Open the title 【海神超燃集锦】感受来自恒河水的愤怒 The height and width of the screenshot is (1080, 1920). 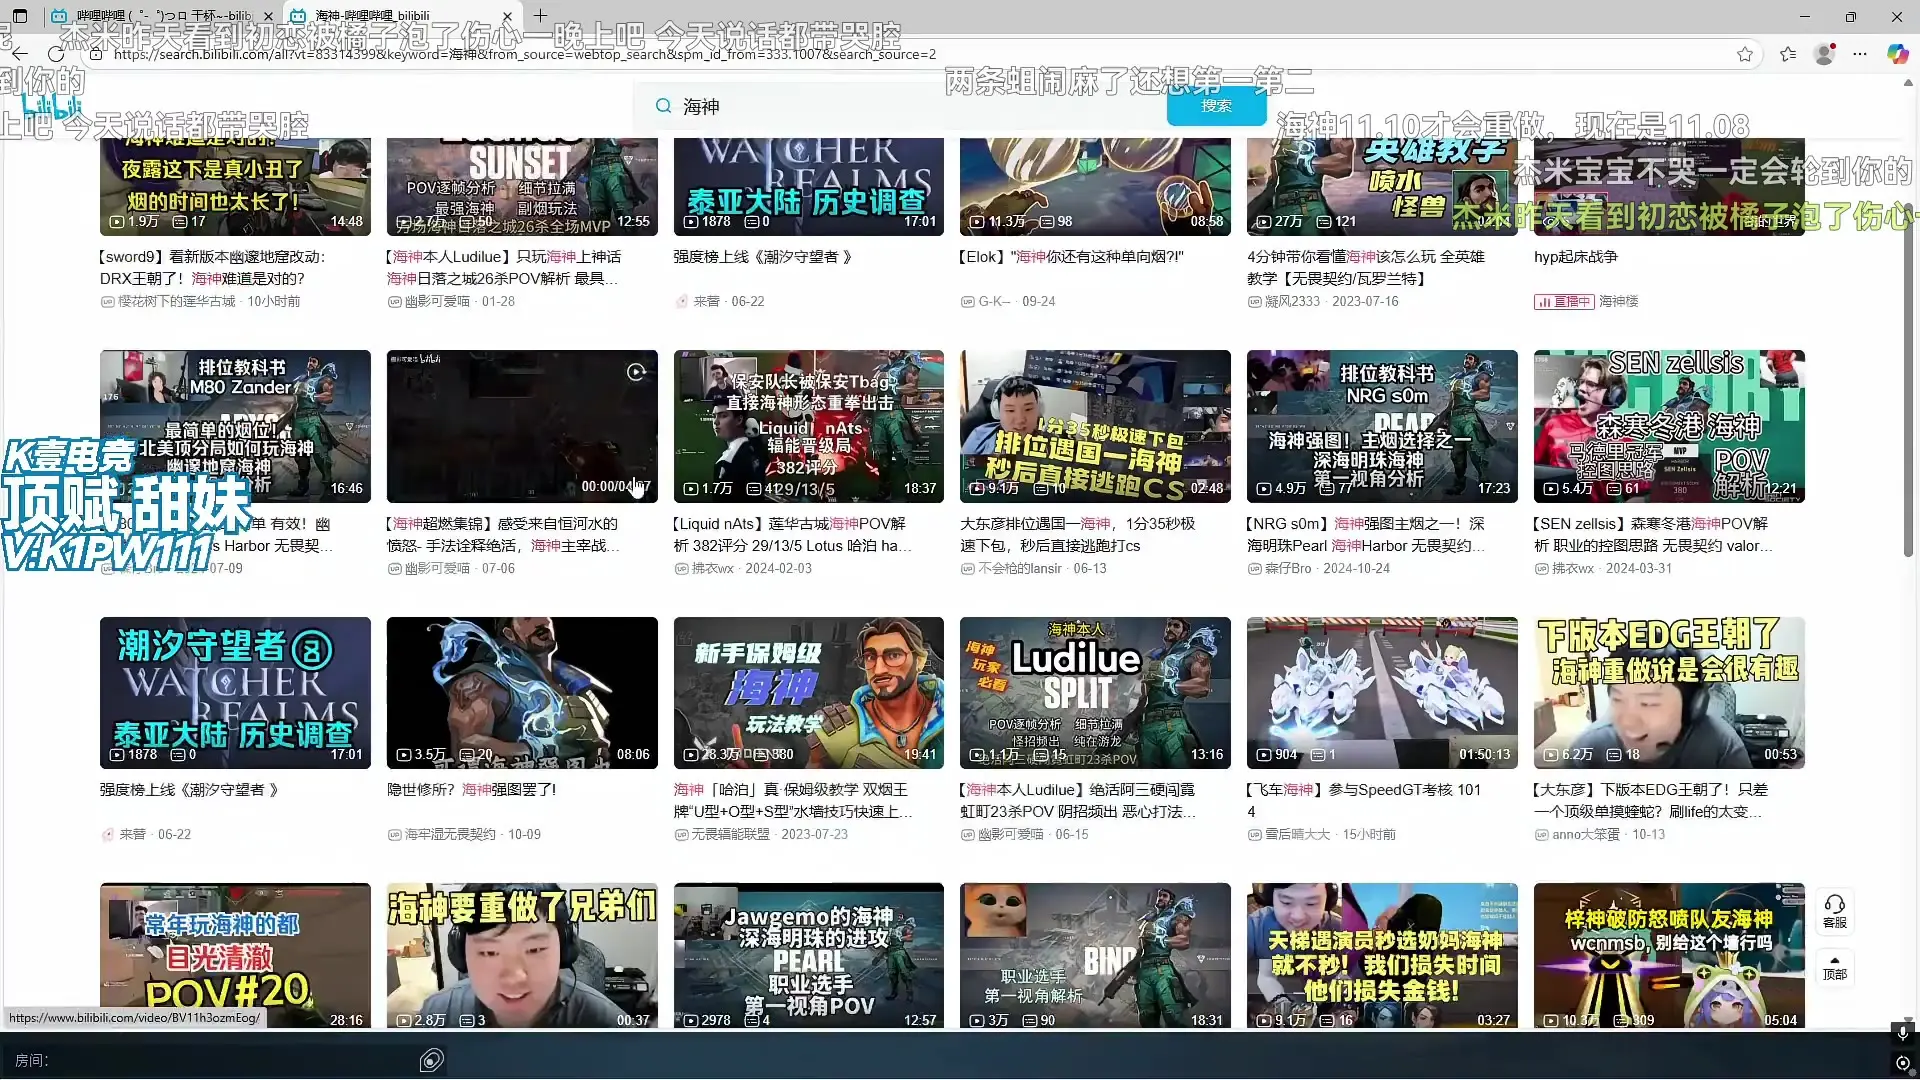click(x=503, y=534)
